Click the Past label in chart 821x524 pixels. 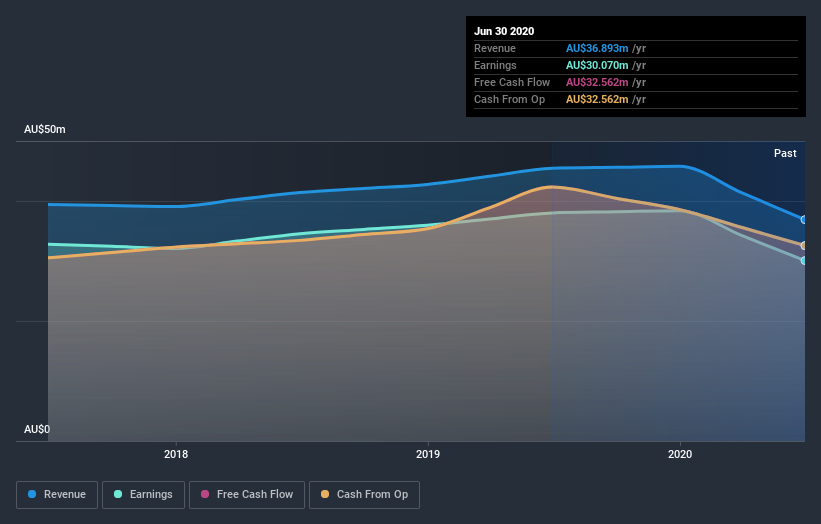(785, 153)
